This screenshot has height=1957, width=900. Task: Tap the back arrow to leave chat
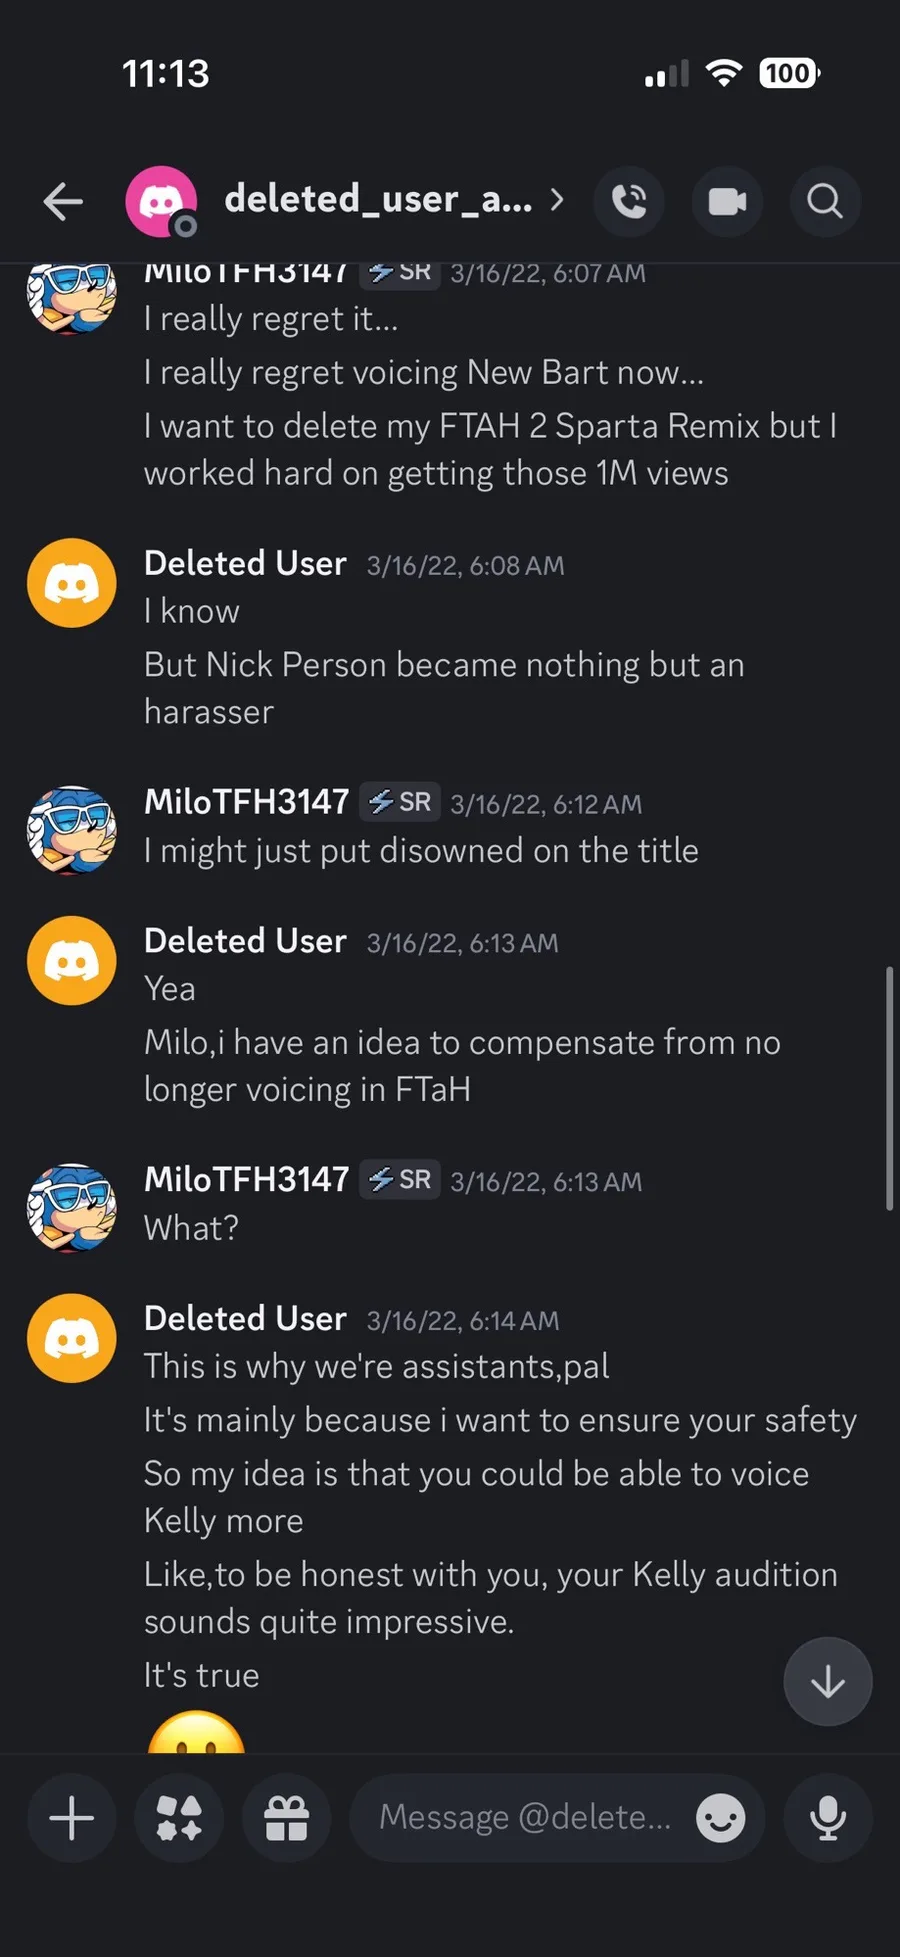(63, 201)
